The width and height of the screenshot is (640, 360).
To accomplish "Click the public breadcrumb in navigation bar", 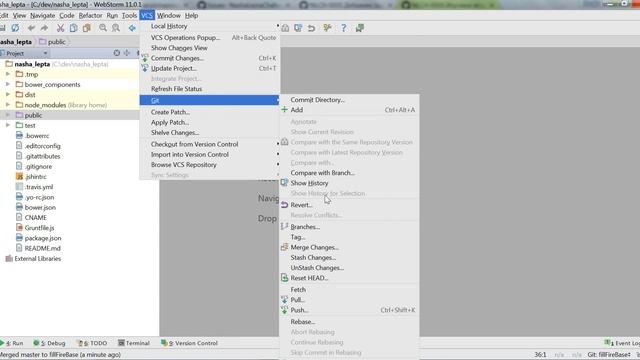I will click(x=53, y=42).
